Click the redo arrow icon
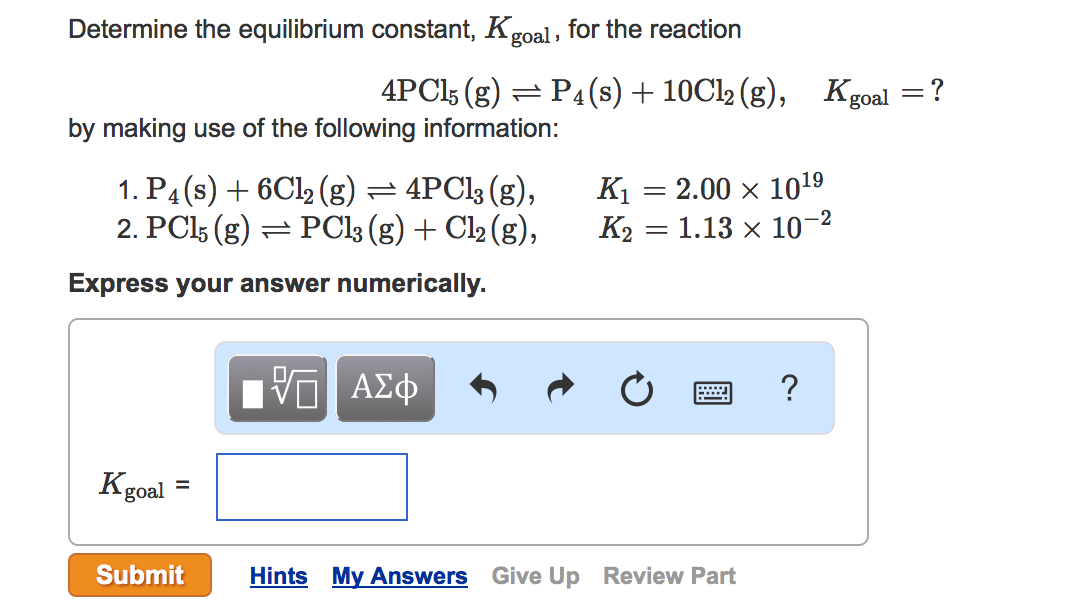1072x612 pixels. pos(561,388)
